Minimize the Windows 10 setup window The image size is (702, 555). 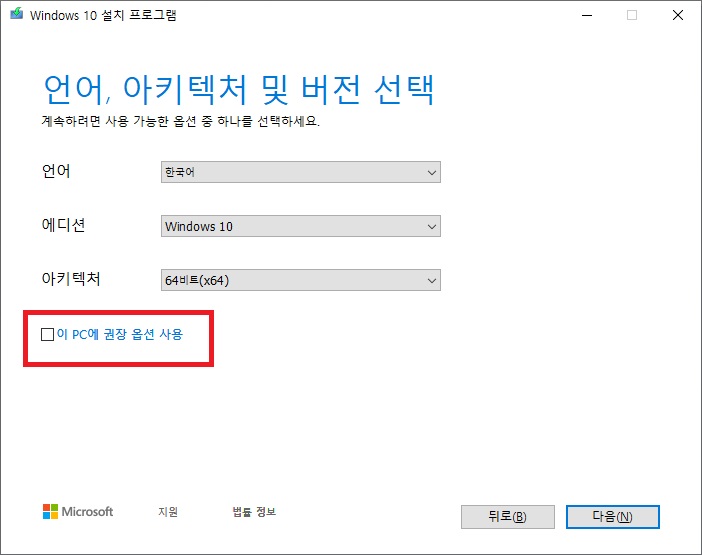[587, 15]
